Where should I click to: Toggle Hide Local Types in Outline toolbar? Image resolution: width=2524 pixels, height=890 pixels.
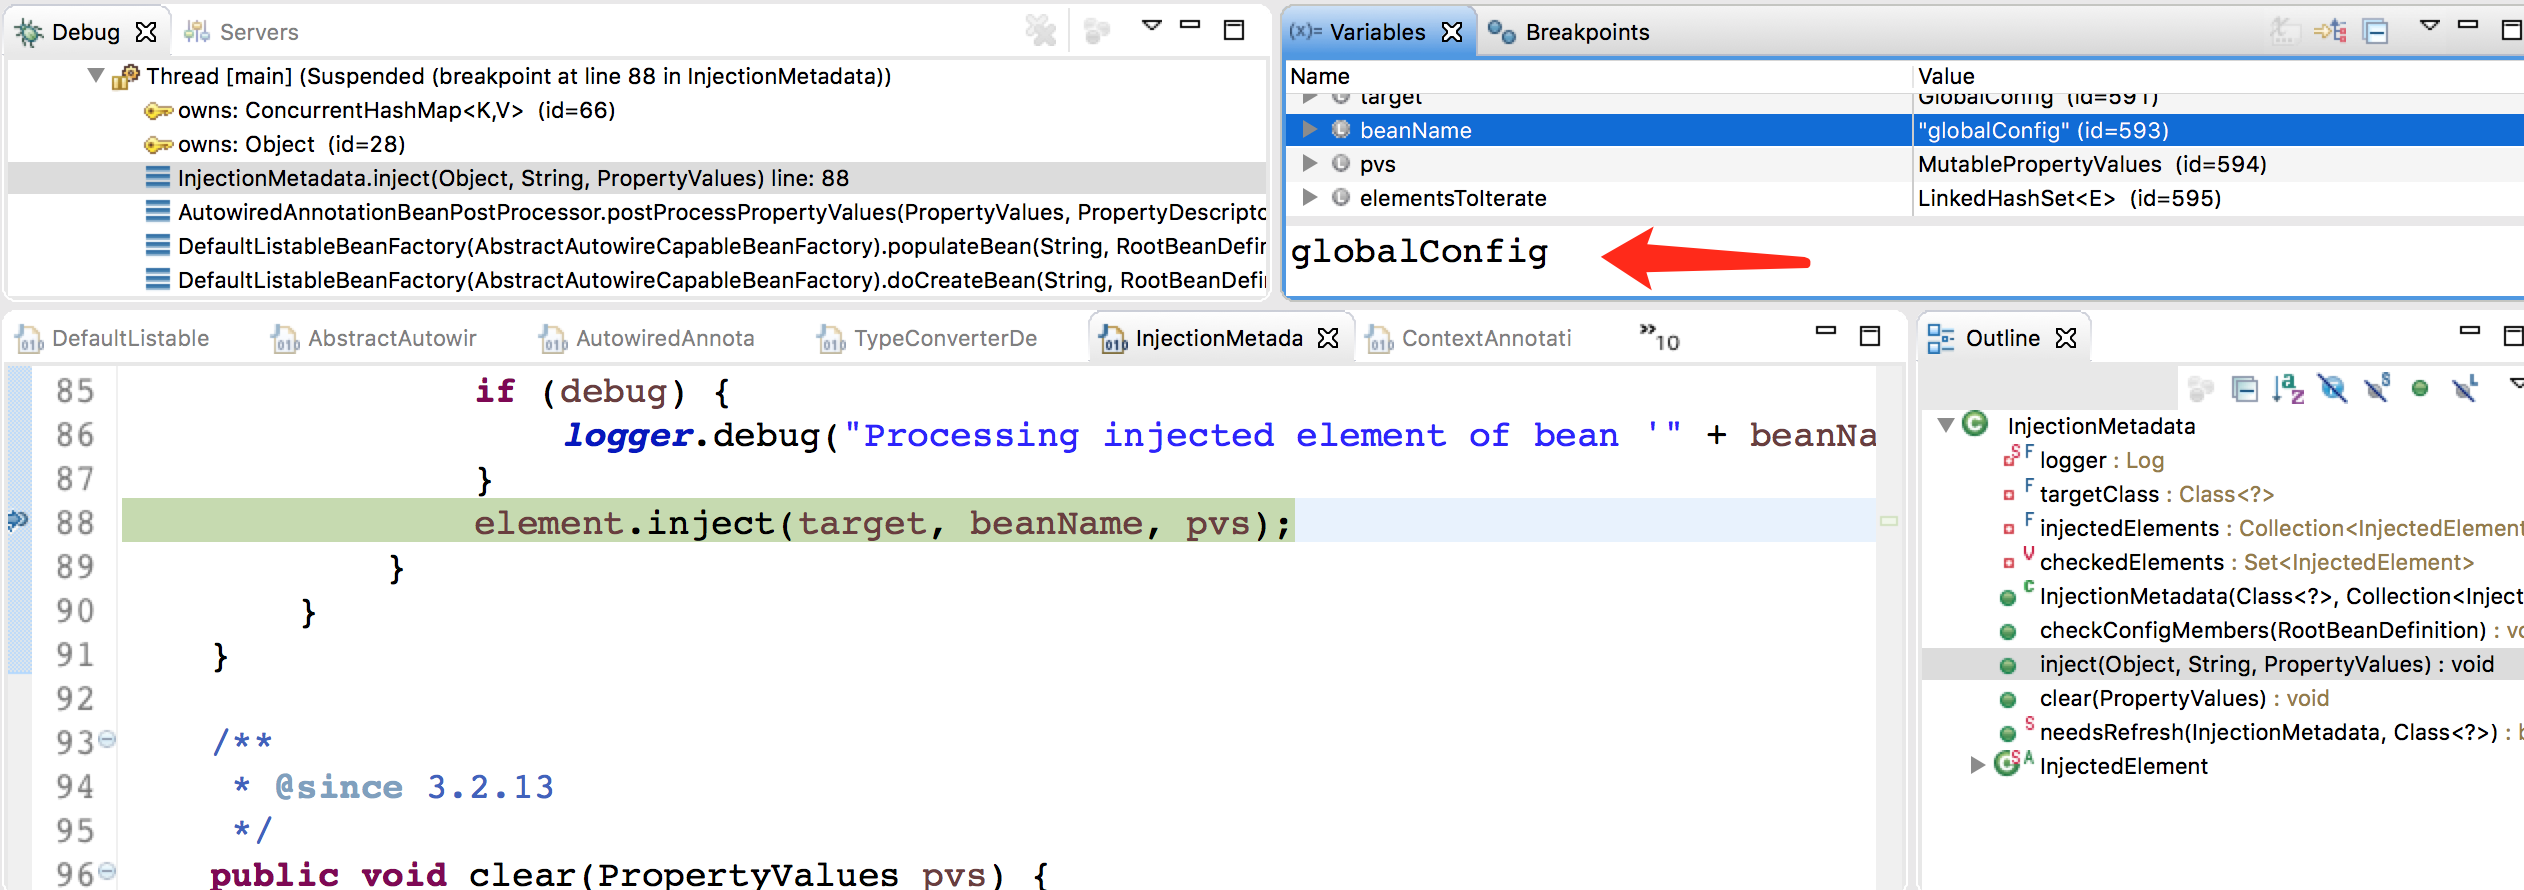[x=2465, y=387]
